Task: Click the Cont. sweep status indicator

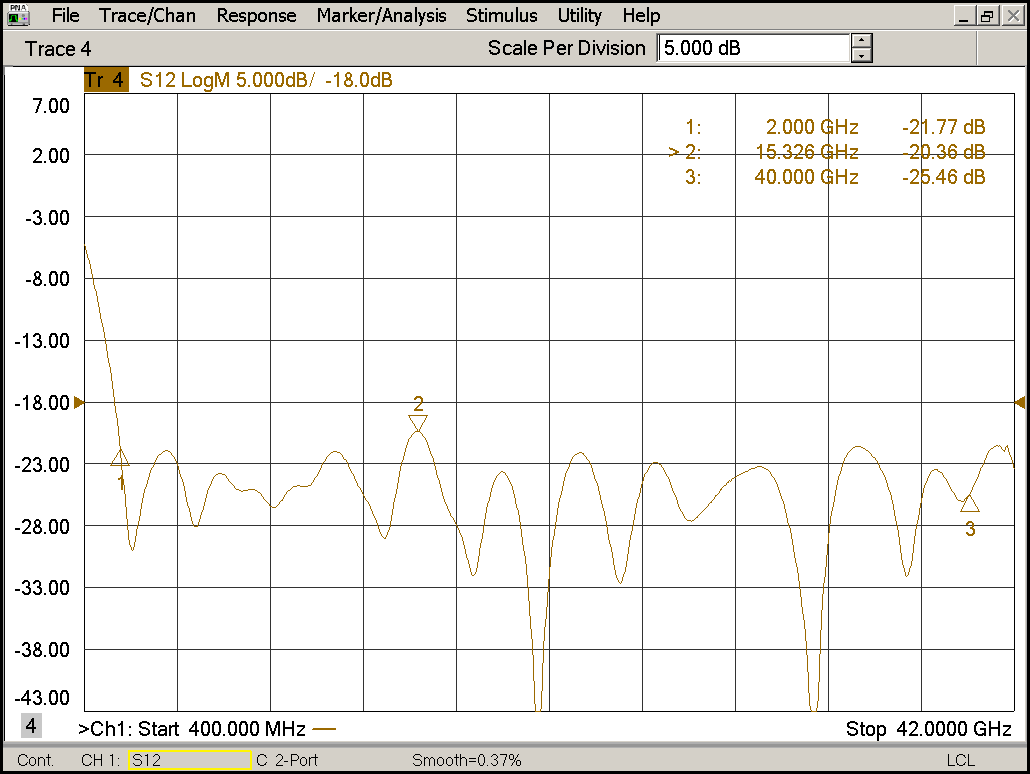Action: (36, 760)
